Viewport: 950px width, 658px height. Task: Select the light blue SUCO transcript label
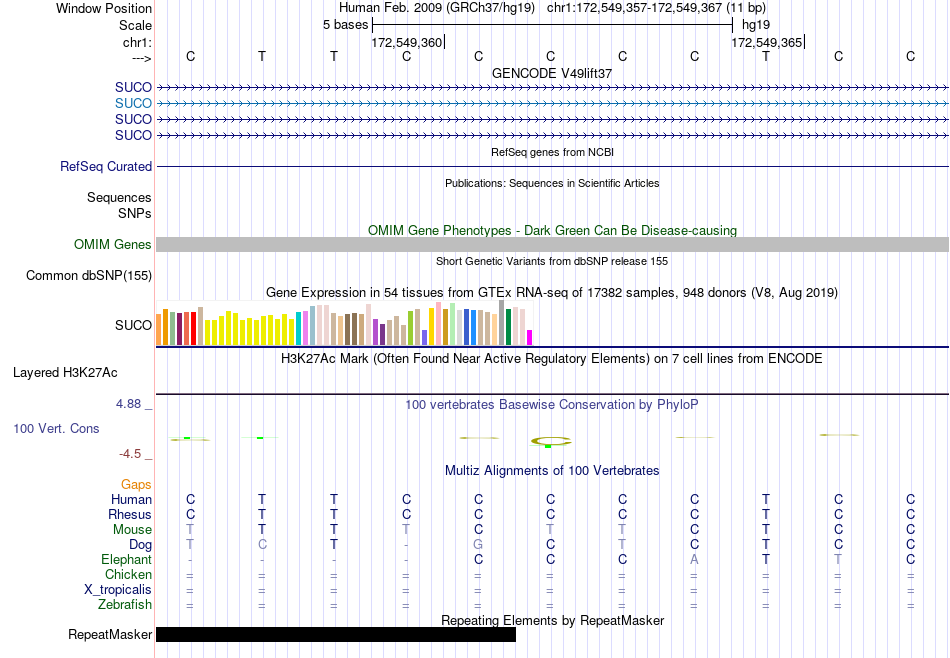pyautogui.click(x=133, y=103)
